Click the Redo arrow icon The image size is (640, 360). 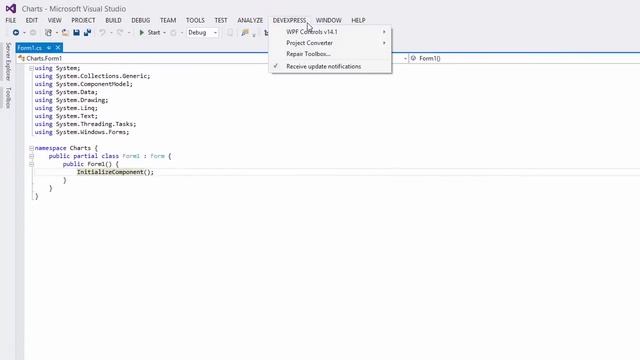[x=120, y=33]
